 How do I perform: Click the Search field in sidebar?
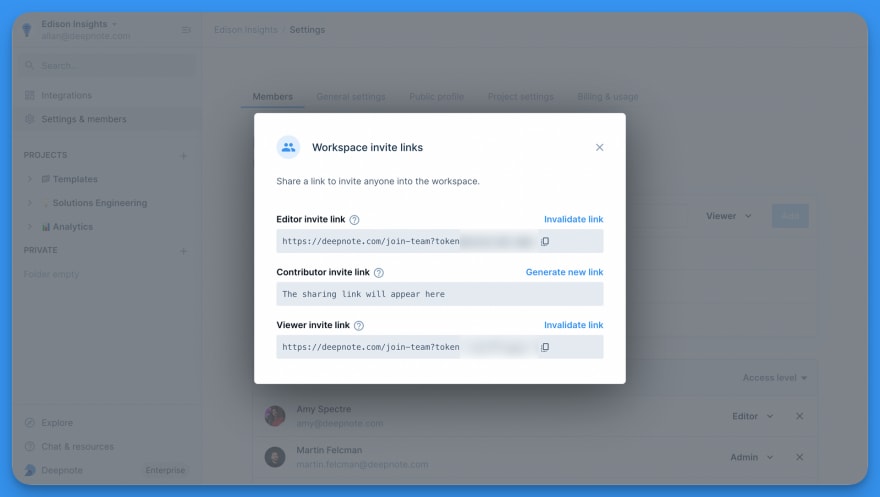click(107, 66)
